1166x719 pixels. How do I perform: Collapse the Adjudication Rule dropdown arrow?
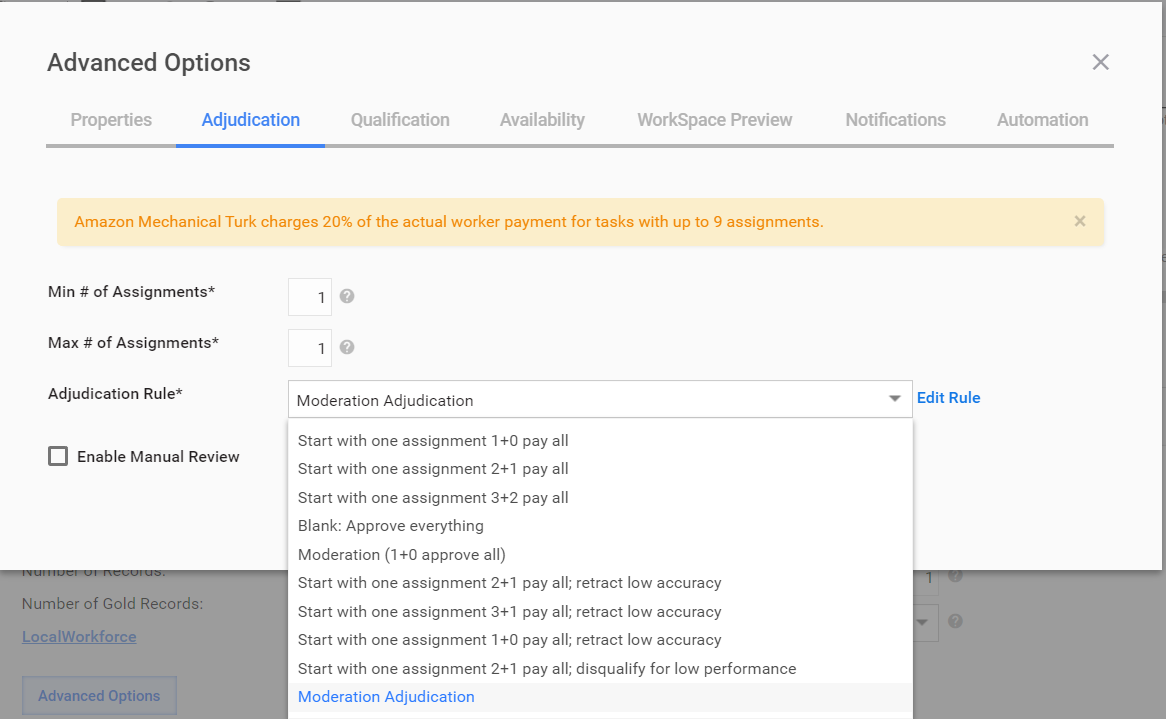895,399
